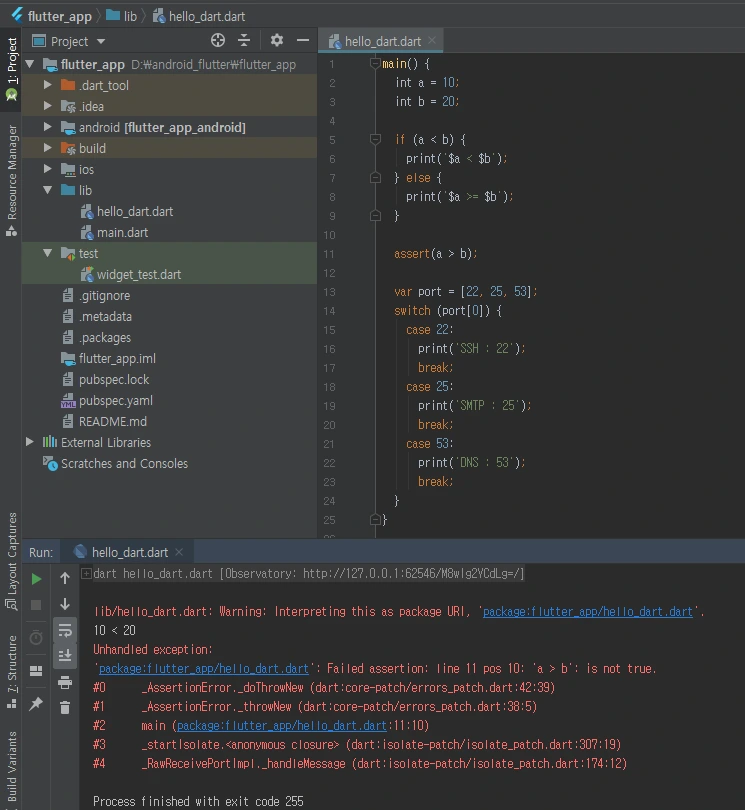Open the 1: Project tool window tab
This screenshot has width=745, height=810.
coord(11,69)
